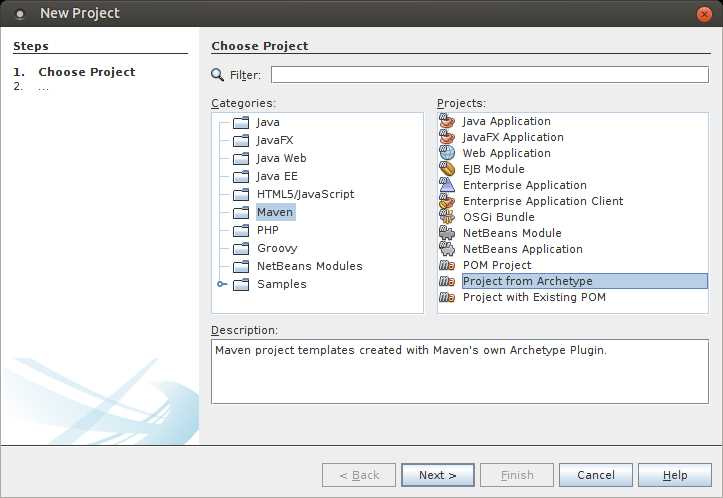Click the Java category folder icon
The height and width of the screenshot is (498, 723).
tap(241, 122)
